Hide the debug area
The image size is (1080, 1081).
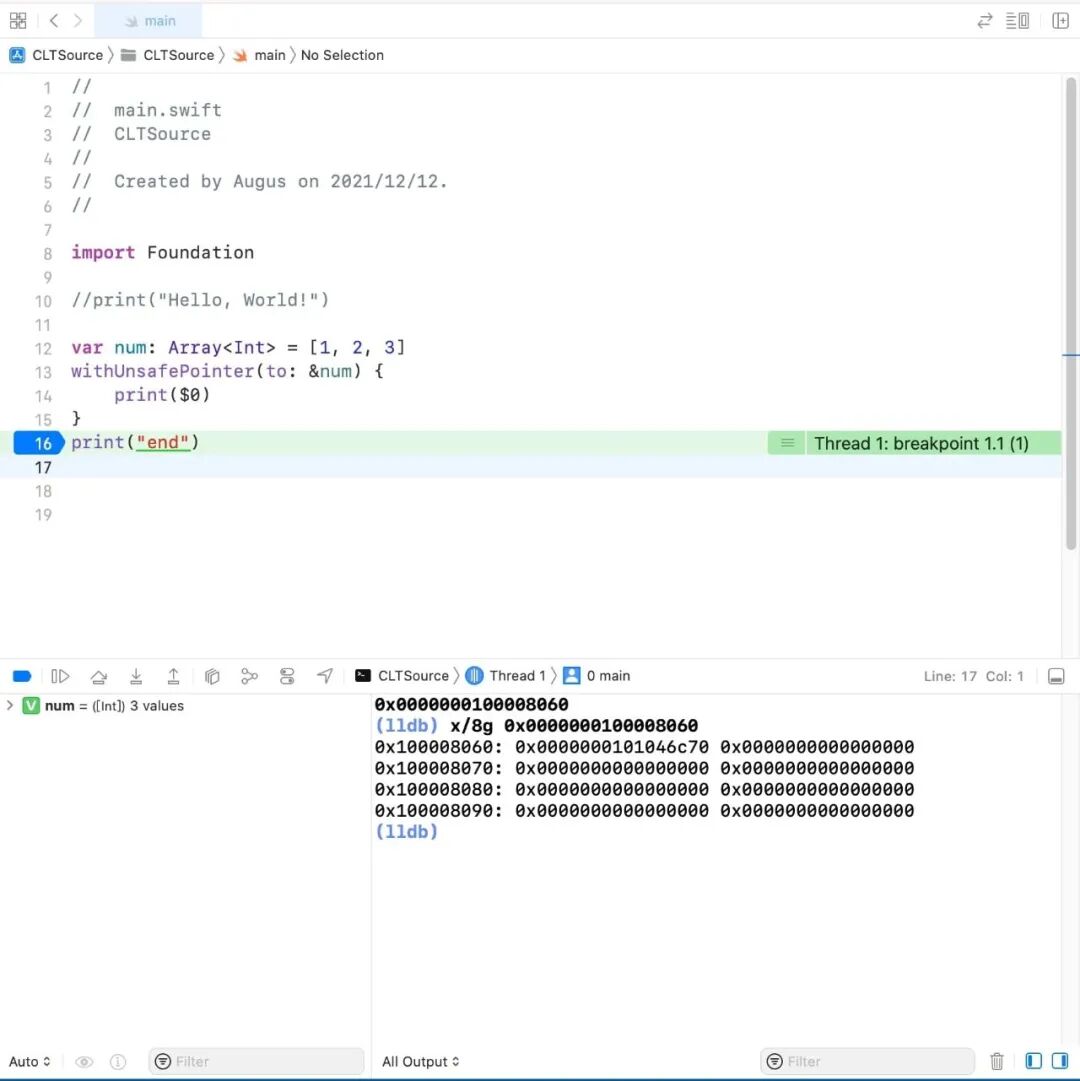pyautogui.click(x=1055, y=676)
